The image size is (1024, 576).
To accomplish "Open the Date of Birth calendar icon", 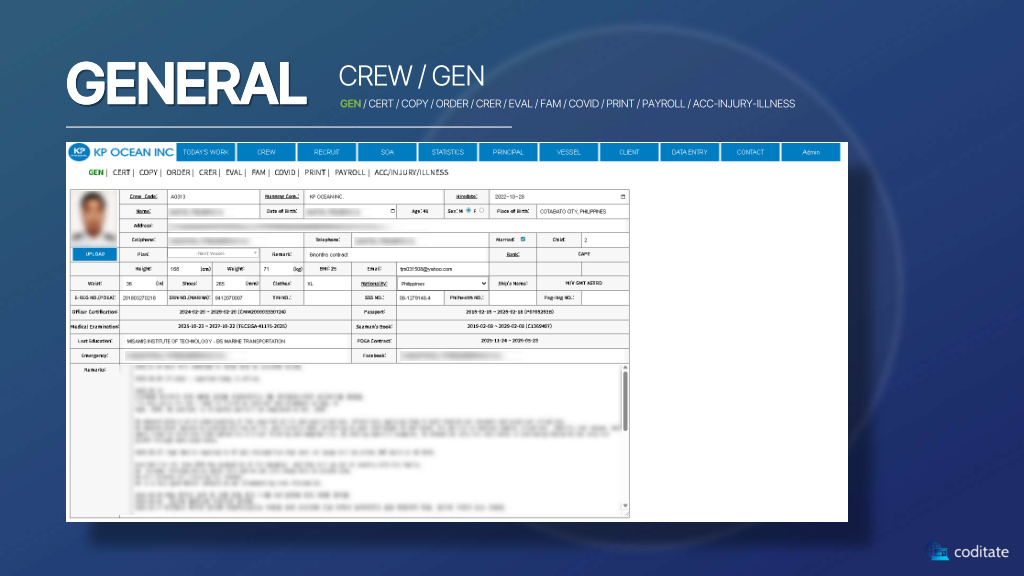I will 392,212.
